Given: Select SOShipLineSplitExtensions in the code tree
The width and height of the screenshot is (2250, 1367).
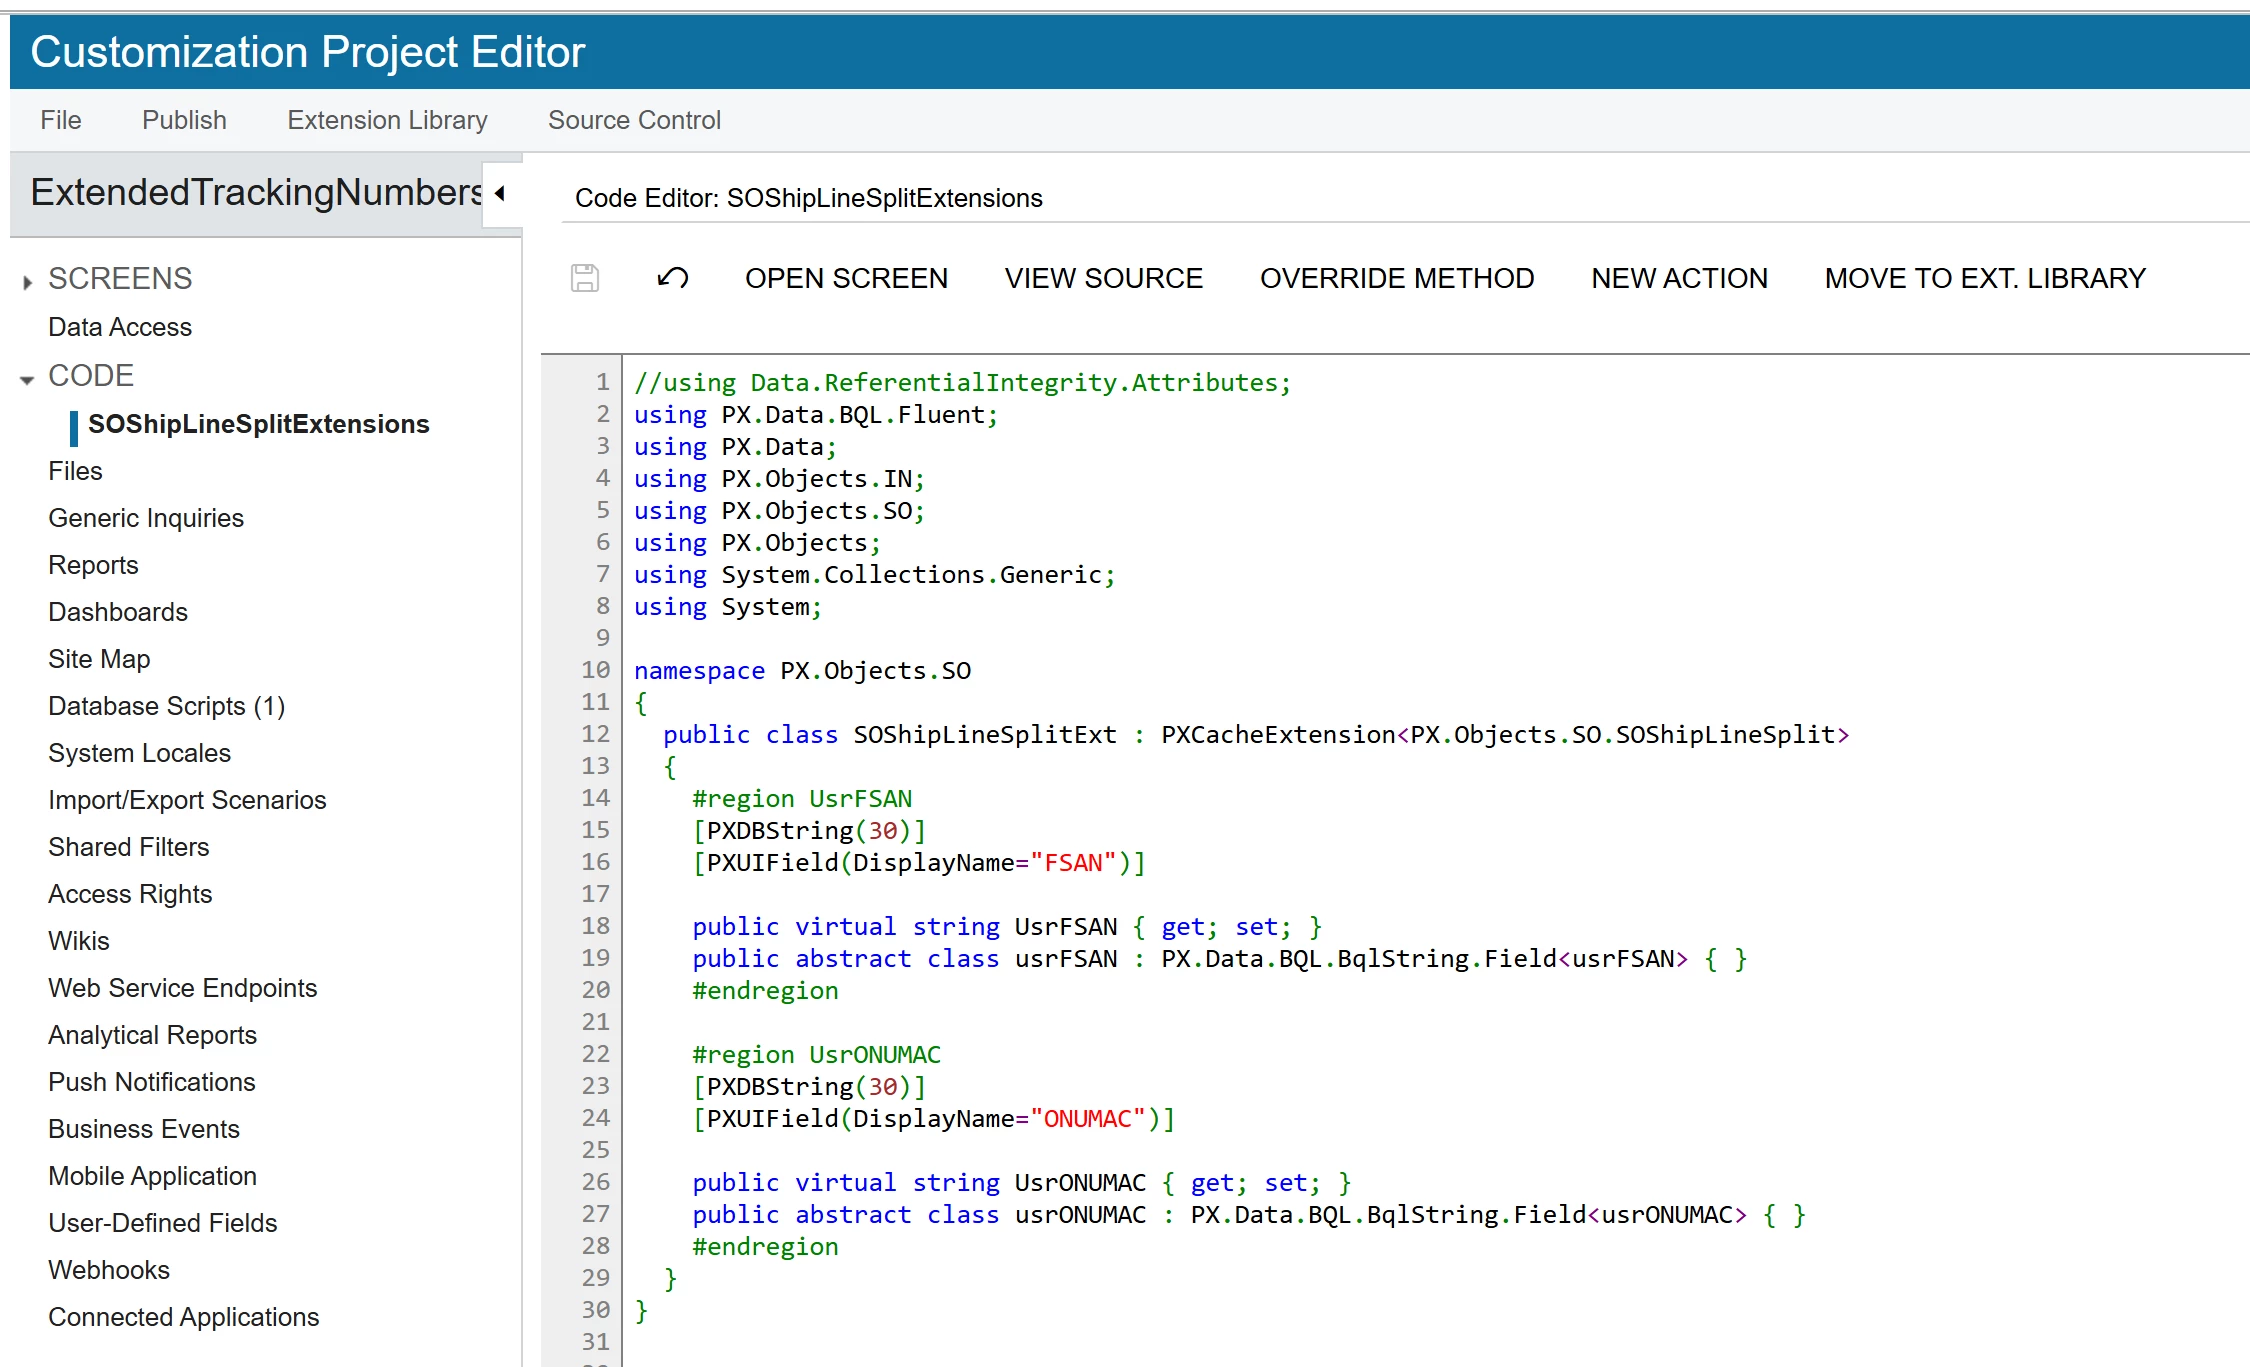Looking at the screenshot, I should click(x=258, y=424).
